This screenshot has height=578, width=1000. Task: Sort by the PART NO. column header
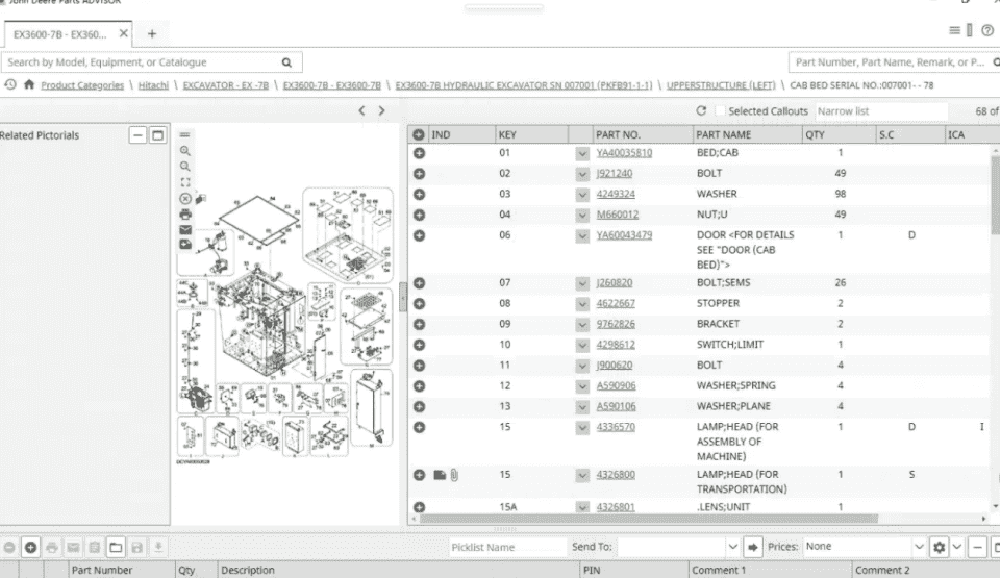pos(618,135)
